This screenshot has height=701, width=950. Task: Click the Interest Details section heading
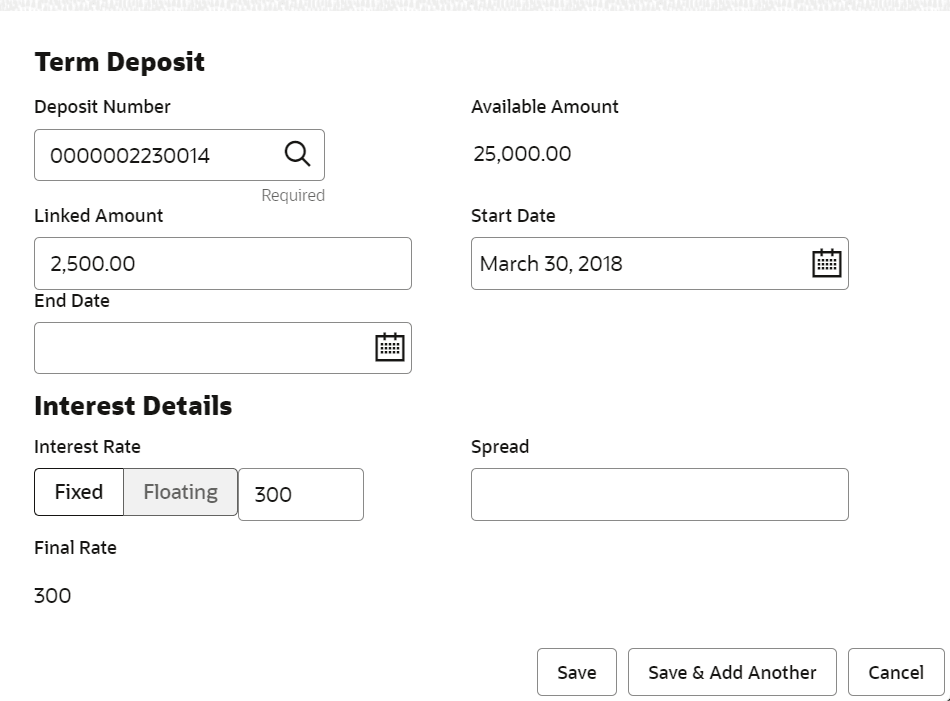[x=133, y=406]
